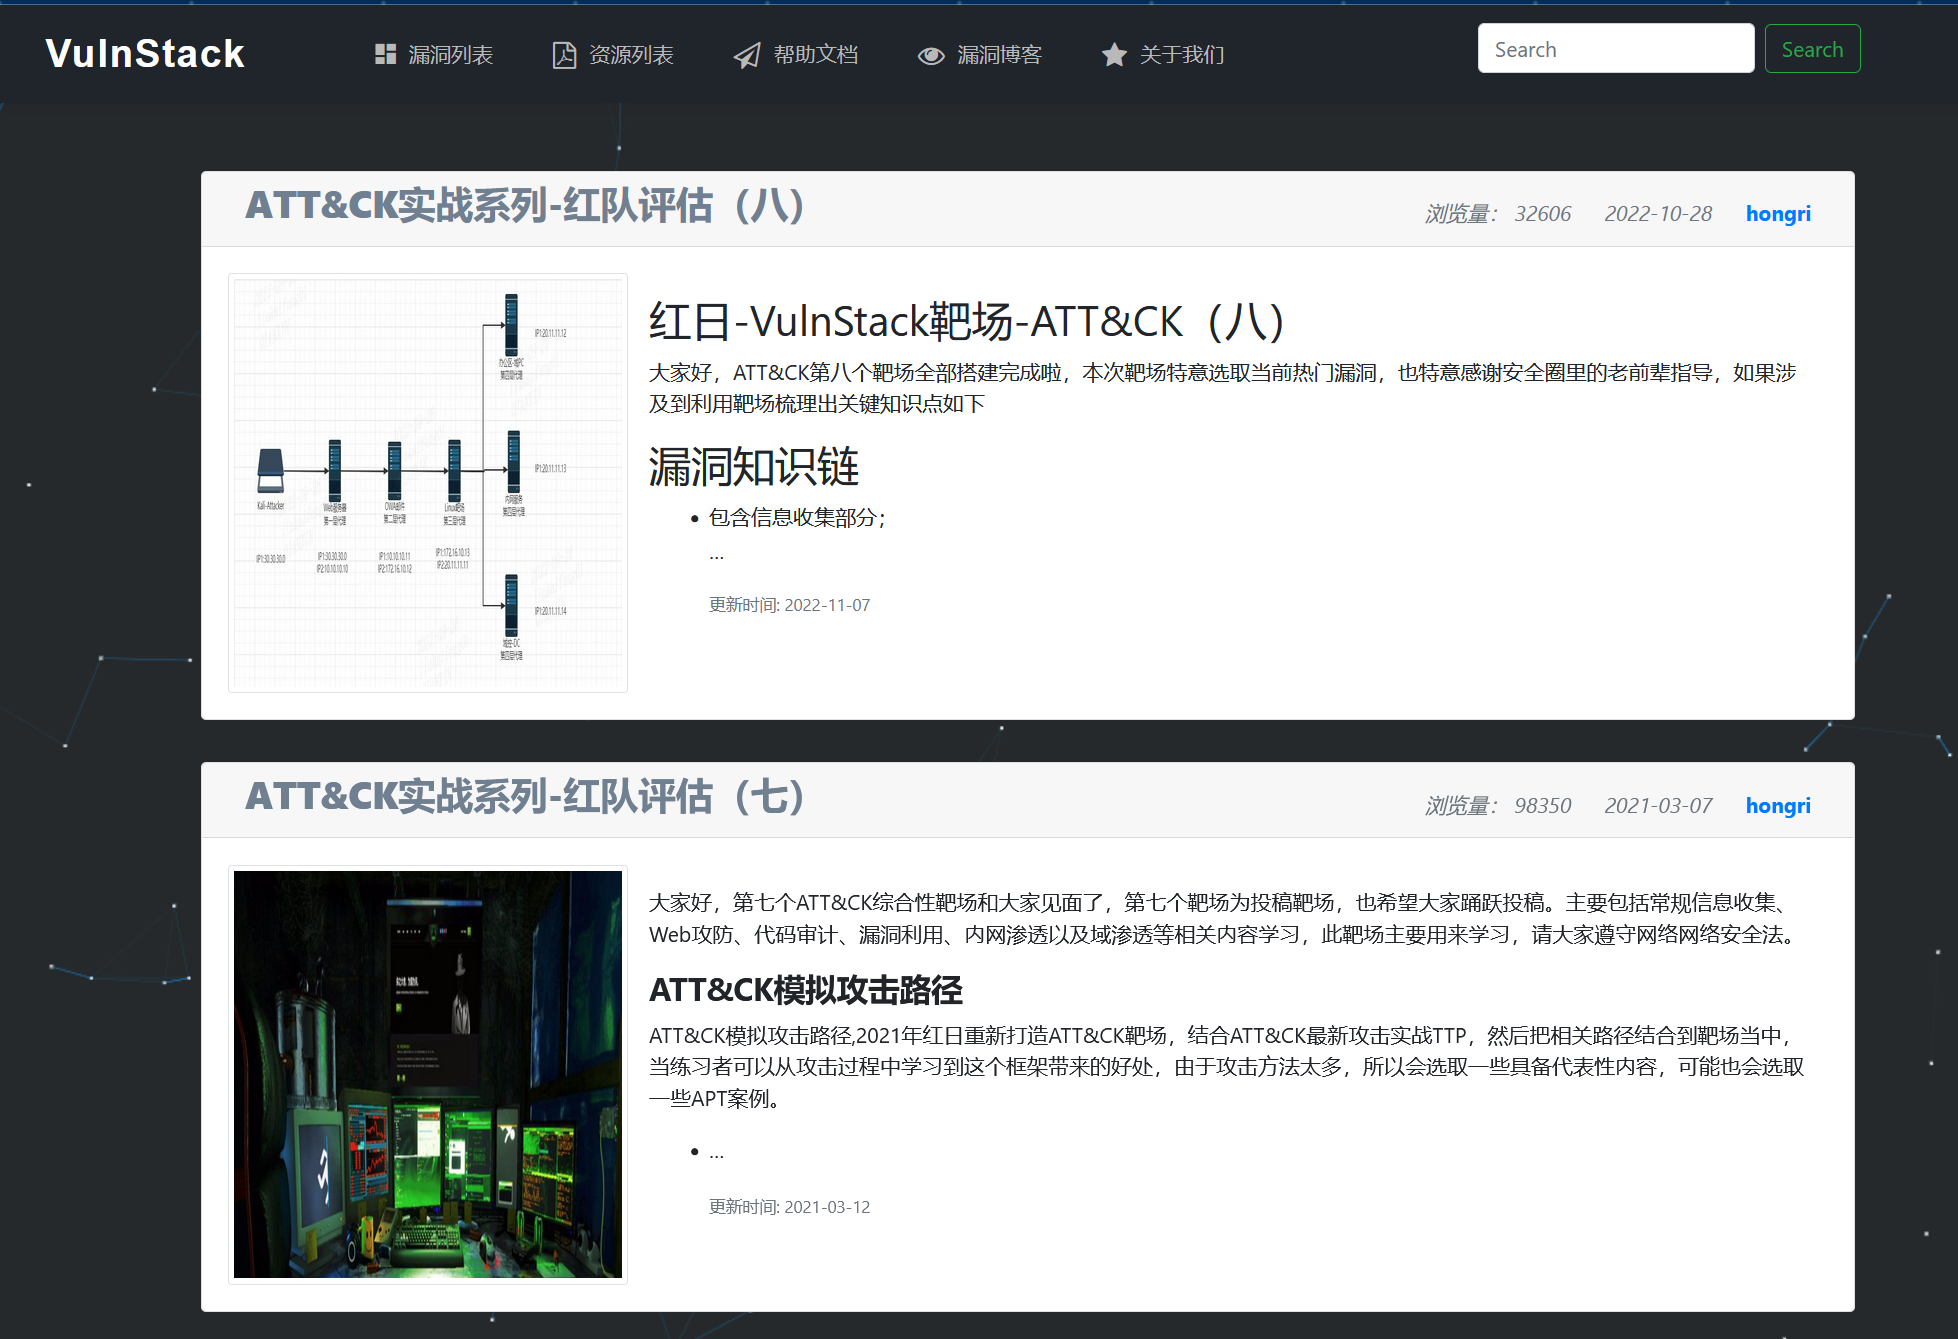Open 漏洞博客 in the navbar
This screenshot has width=1958, height=1339.
(999, 55)
